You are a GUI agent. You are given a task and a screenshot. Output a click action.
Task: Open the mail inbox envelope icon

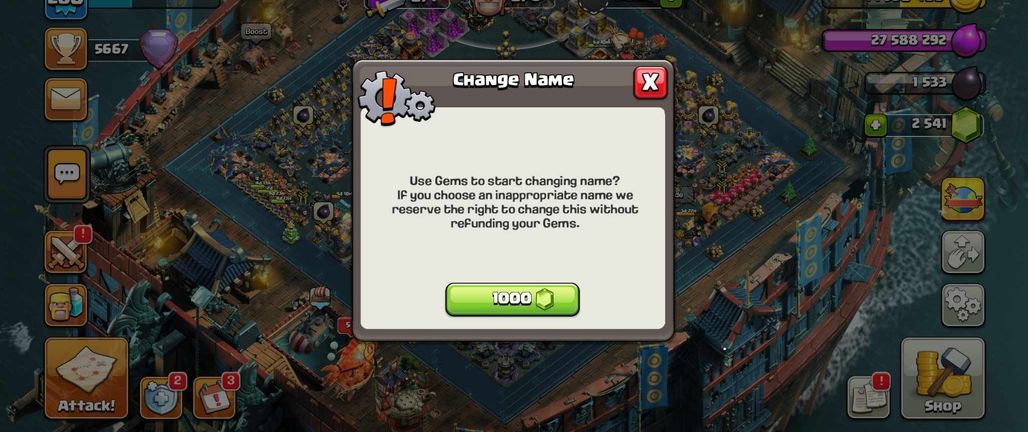pyautogui.click(x=66, y=100)
